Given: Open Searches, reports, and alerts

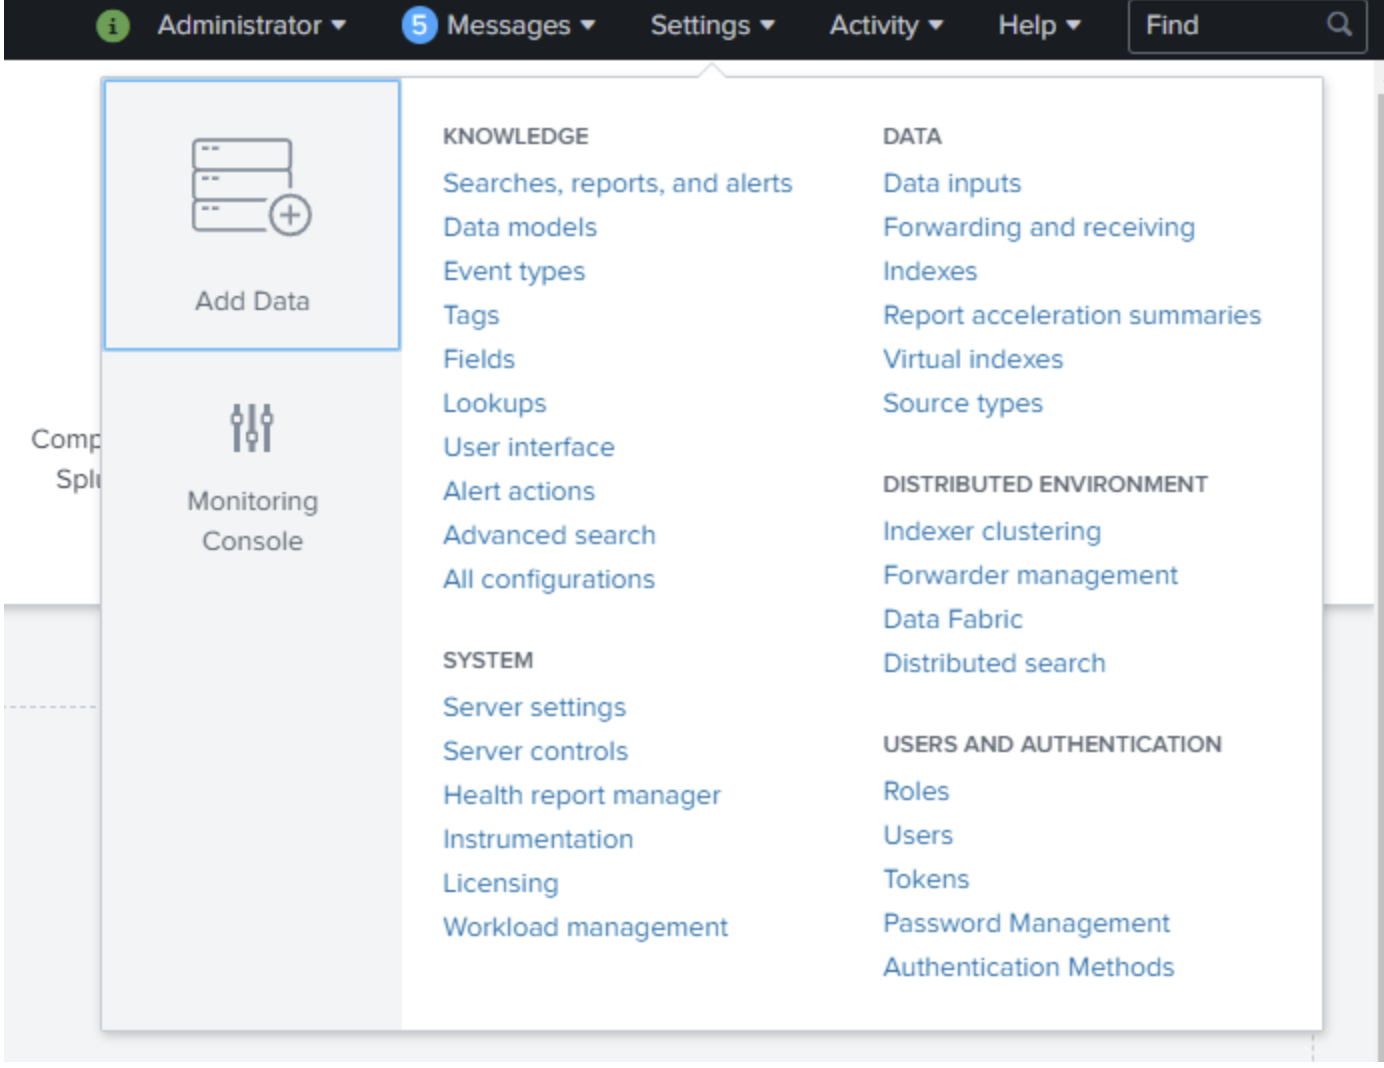Looking at the screenshot, I should 620,183.
